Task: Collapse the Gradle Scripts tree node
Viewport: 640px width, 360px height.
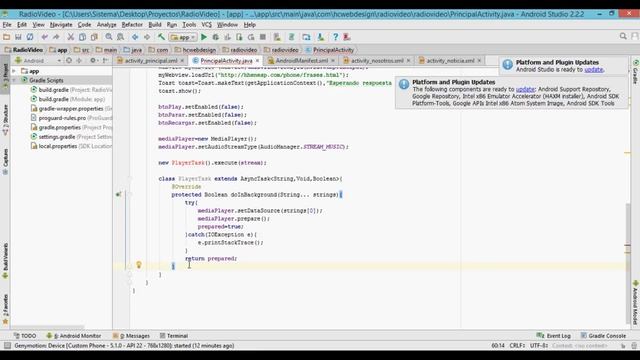Action: click(15, 80)
